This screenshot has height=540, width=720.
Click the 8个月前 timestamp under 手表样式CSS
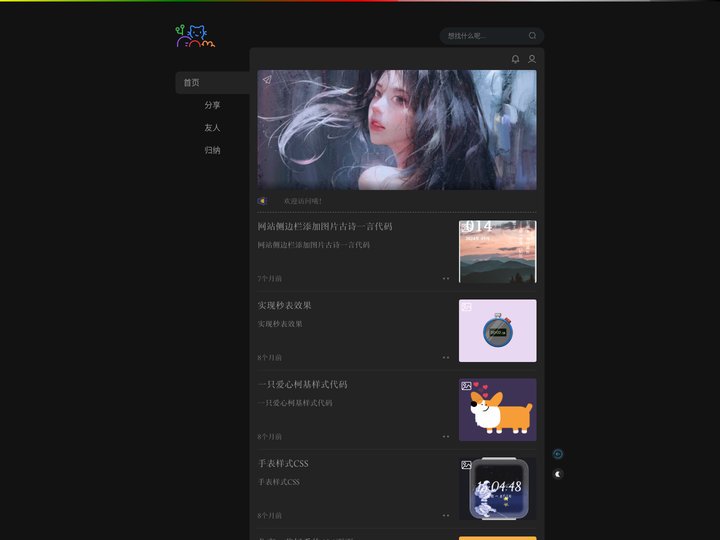[x=270, y=515]
